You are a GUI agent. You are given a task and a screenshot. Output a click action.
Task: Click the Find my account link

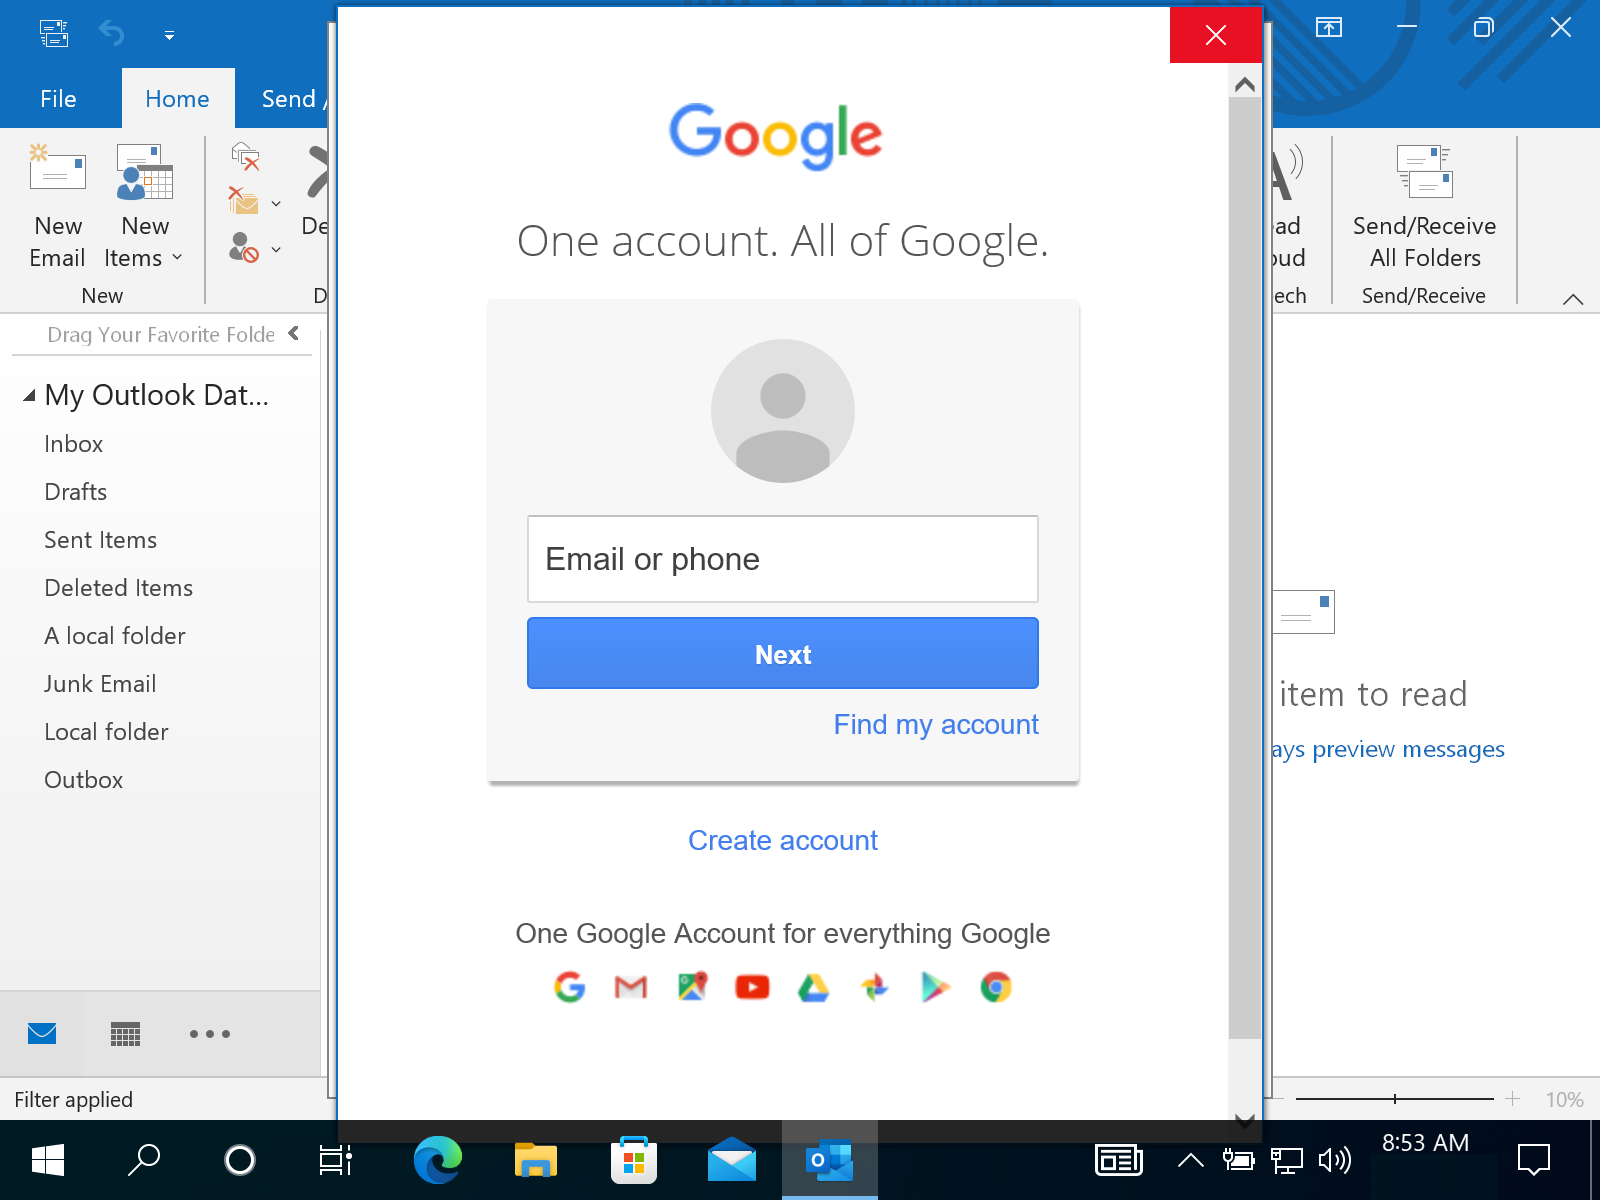click(x=935, y=724)
